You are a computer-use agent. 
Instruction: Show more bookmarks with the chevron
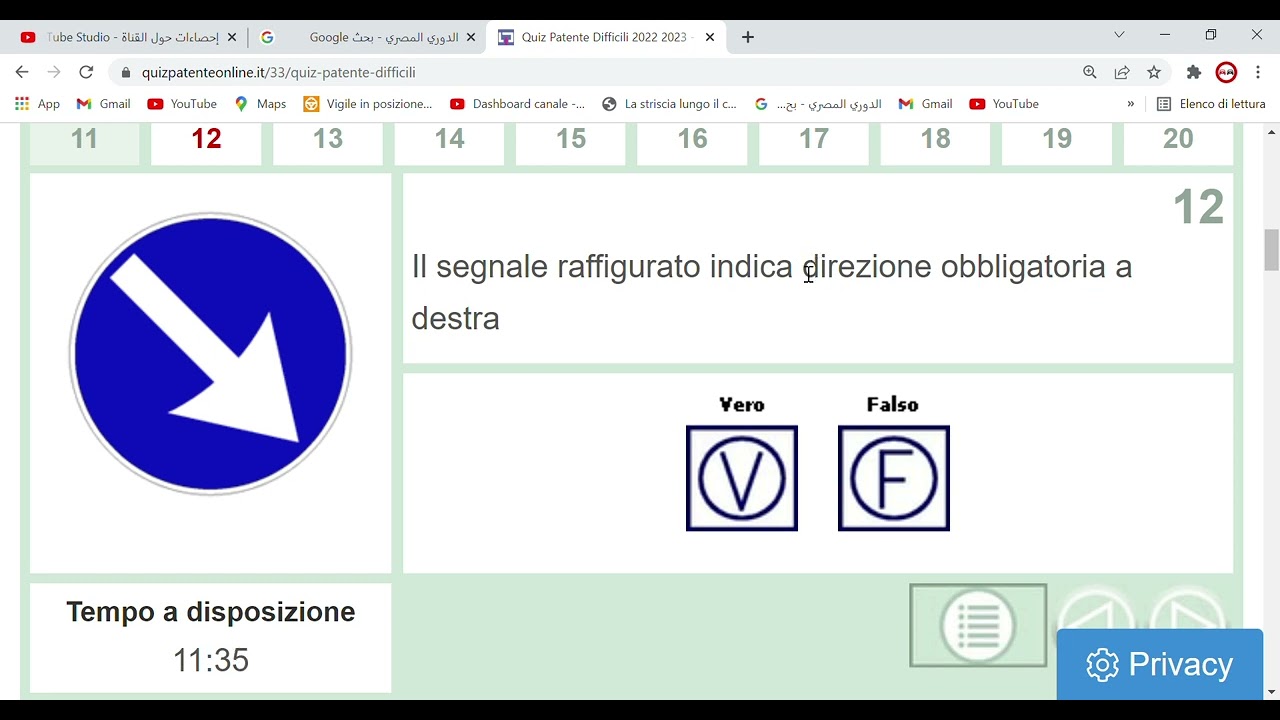coord(1131,104)
